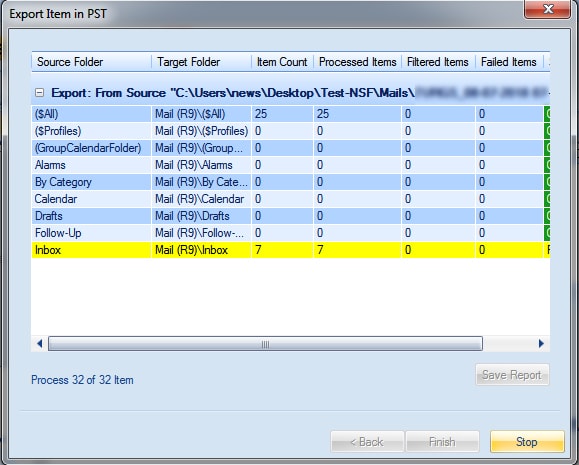Click the Processed Items column header
579x465 pixels.
pyautogui.click(x=357, y=62)
